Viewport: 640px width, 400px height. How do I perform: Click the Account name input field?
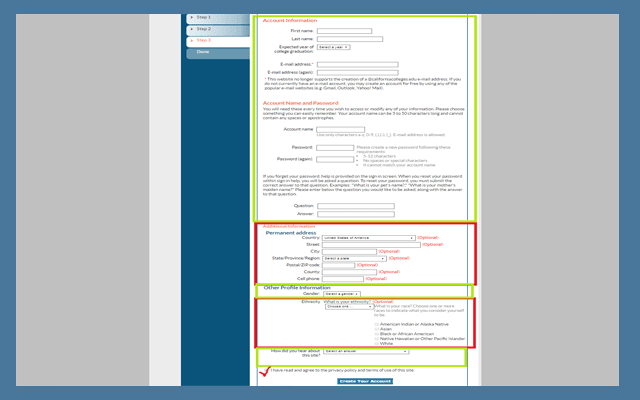pos(340,129)
